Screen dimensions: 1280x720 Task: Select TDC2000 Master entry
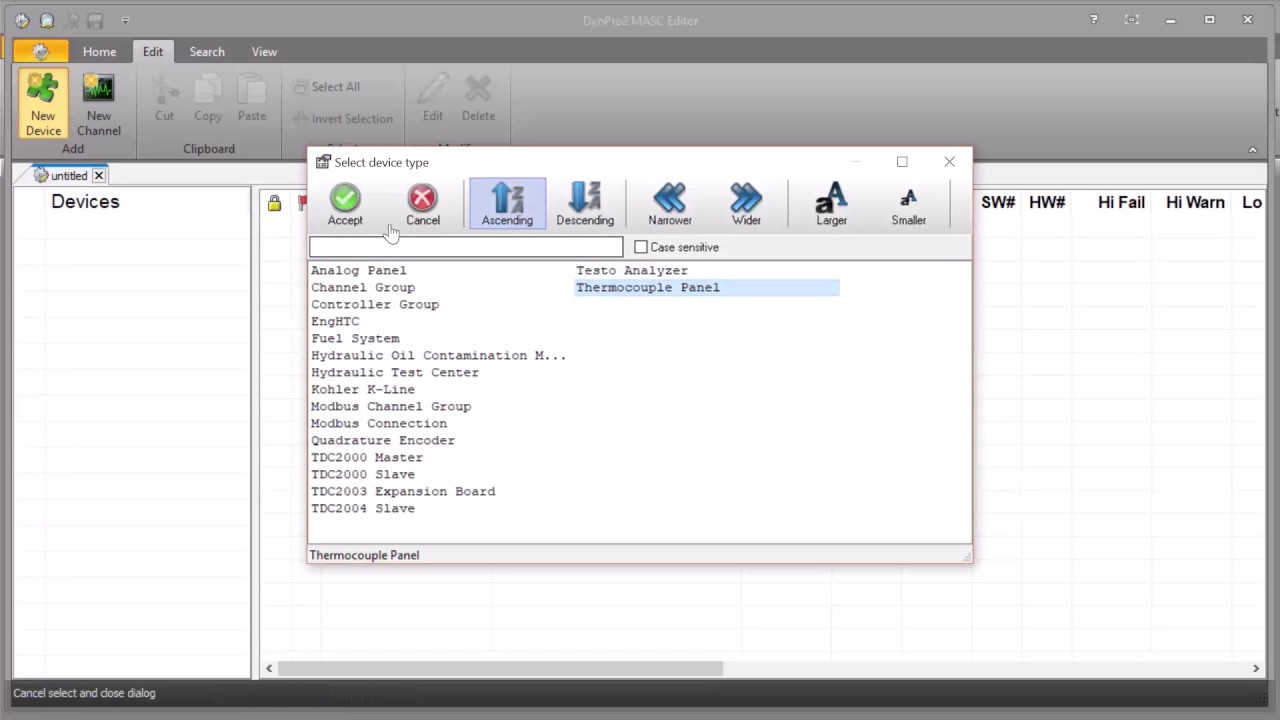[x=367, y=457]
